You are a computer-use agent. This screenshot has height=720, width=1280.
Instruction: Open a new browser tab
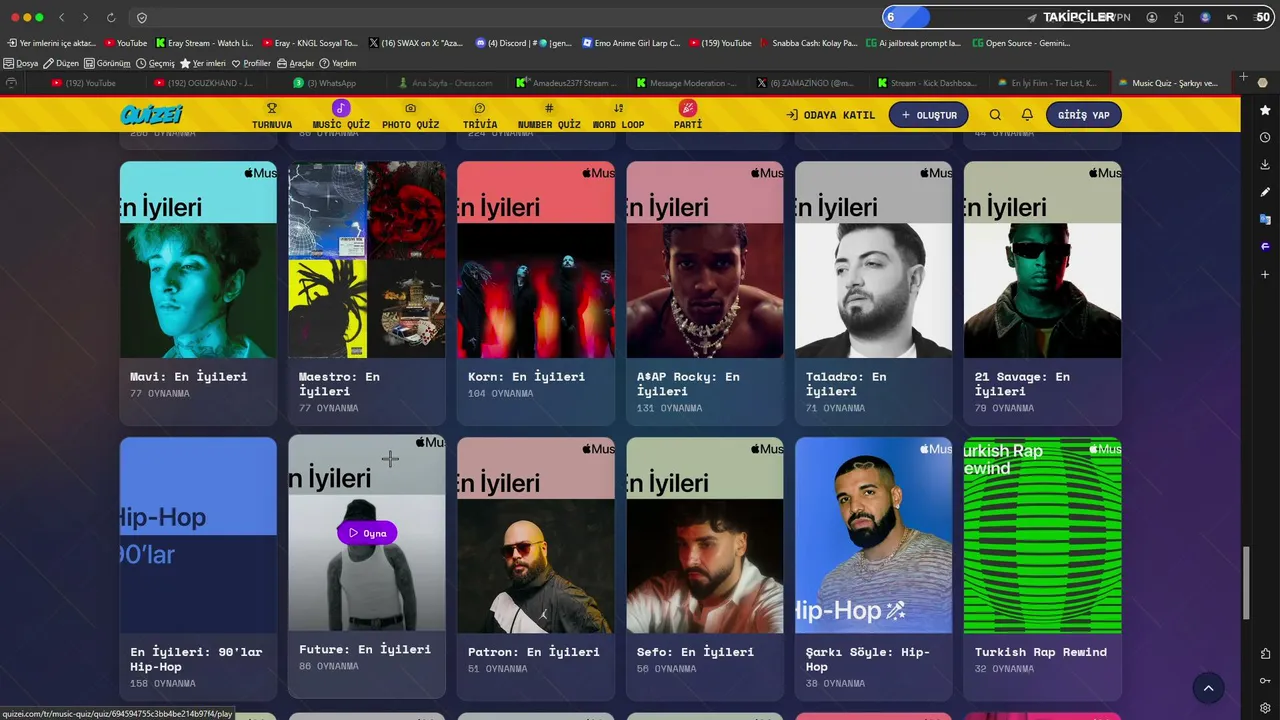tap(1243, 77)
